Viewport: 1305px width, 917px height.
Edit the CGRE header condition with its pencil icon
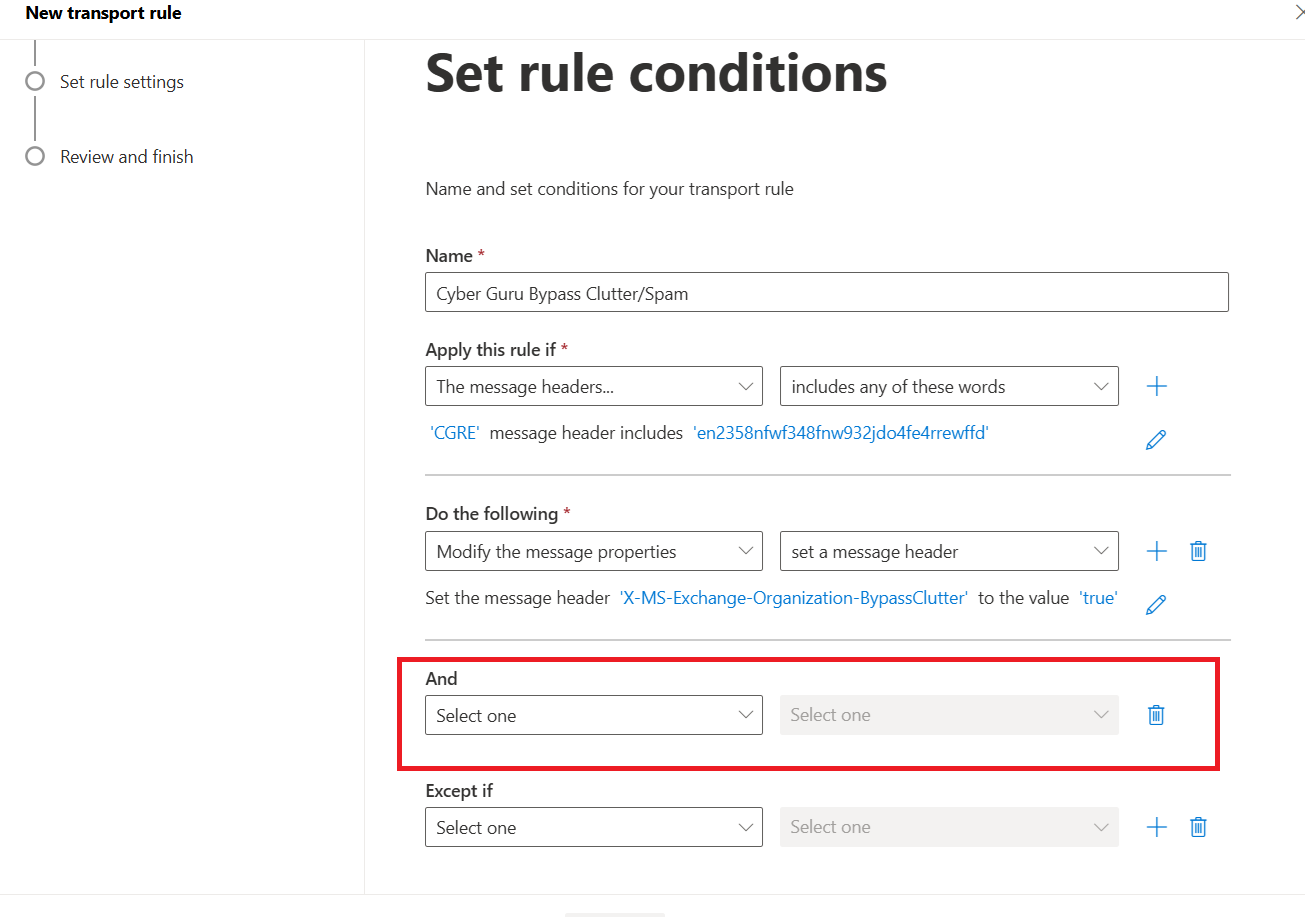click(1156, 439)
